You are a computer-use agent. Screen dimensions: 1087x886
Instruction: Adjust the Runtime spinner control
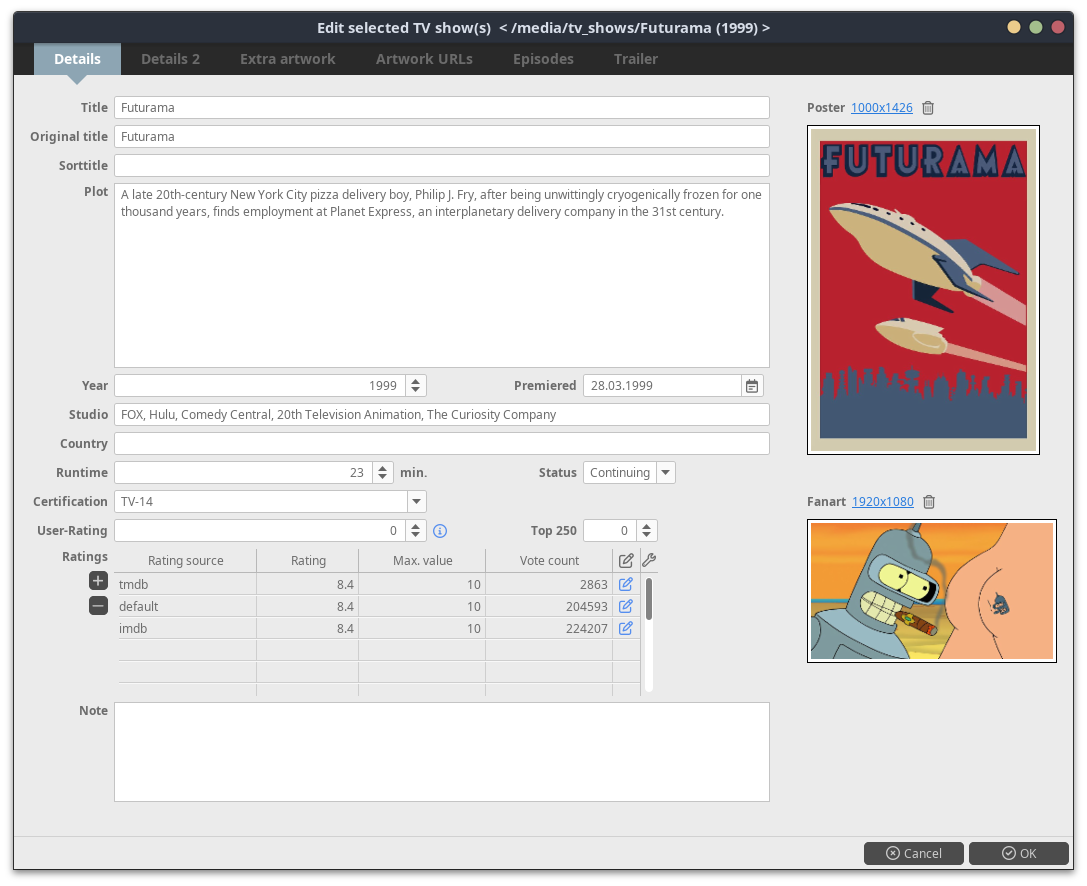382,473
